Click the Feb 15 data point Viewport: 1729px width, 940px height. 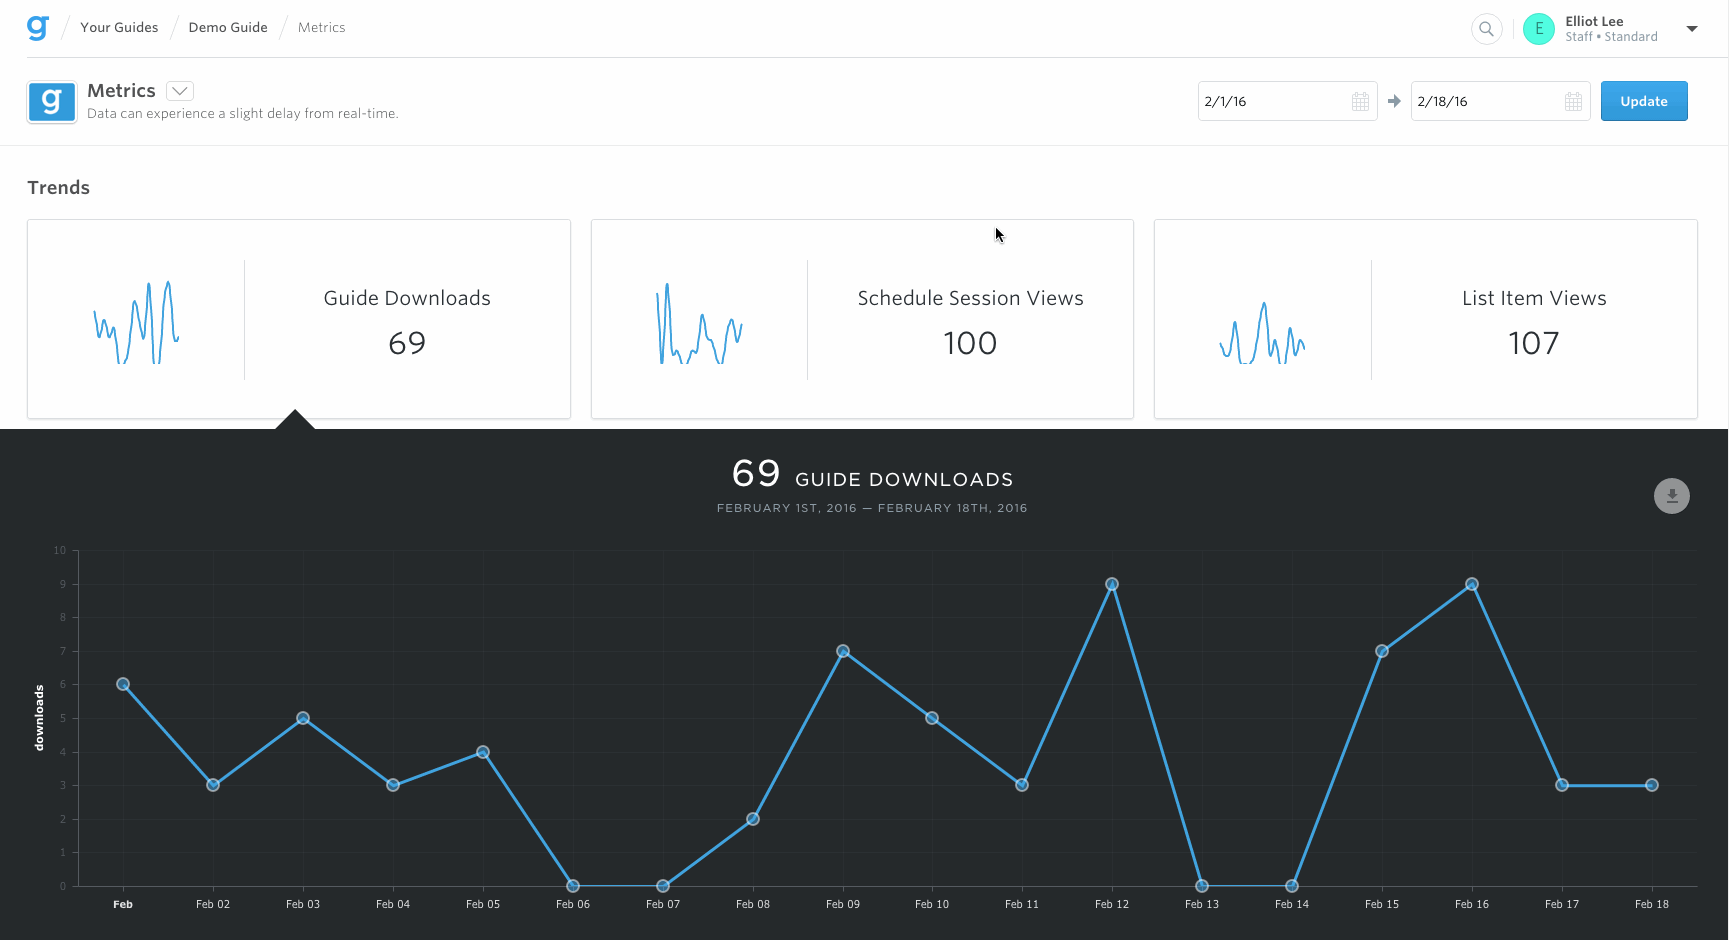[1382, 651]
